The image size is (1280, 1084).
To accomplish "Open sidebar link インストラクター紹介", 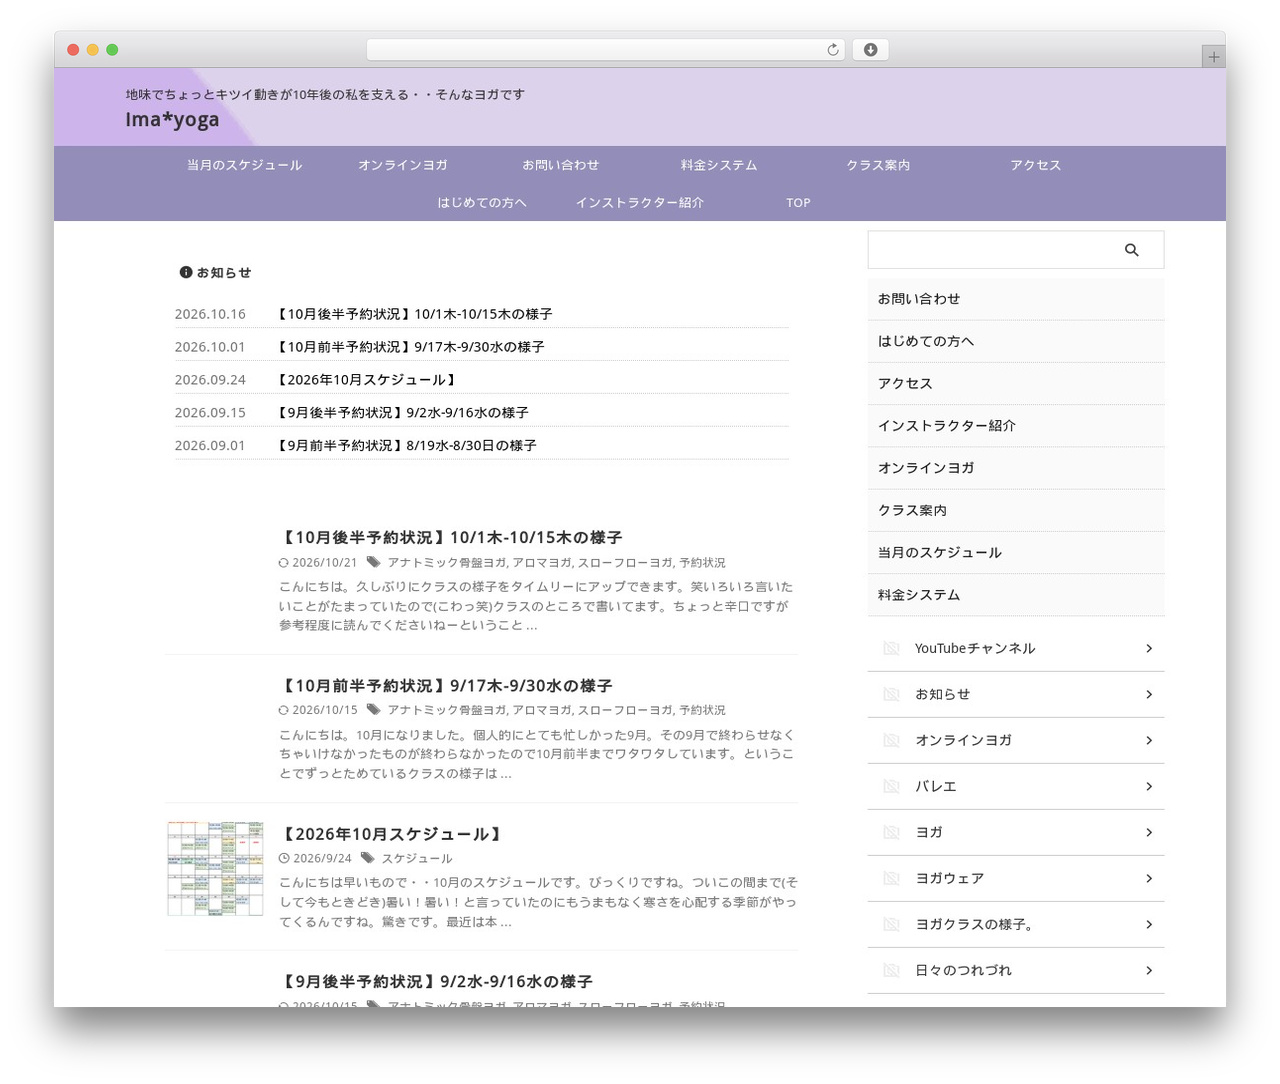I will 947,426.
